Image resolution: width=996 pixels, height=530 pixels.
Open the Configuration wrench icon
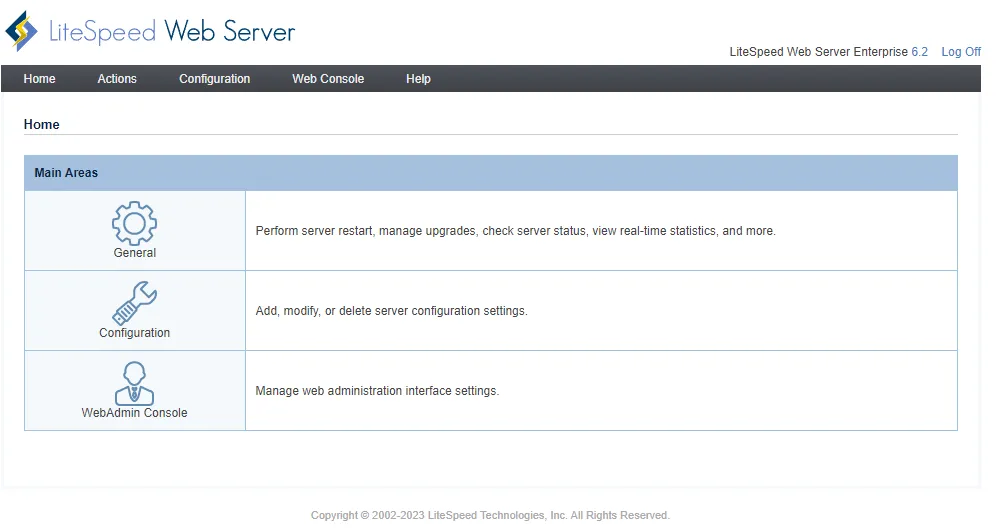click(134, 303)
